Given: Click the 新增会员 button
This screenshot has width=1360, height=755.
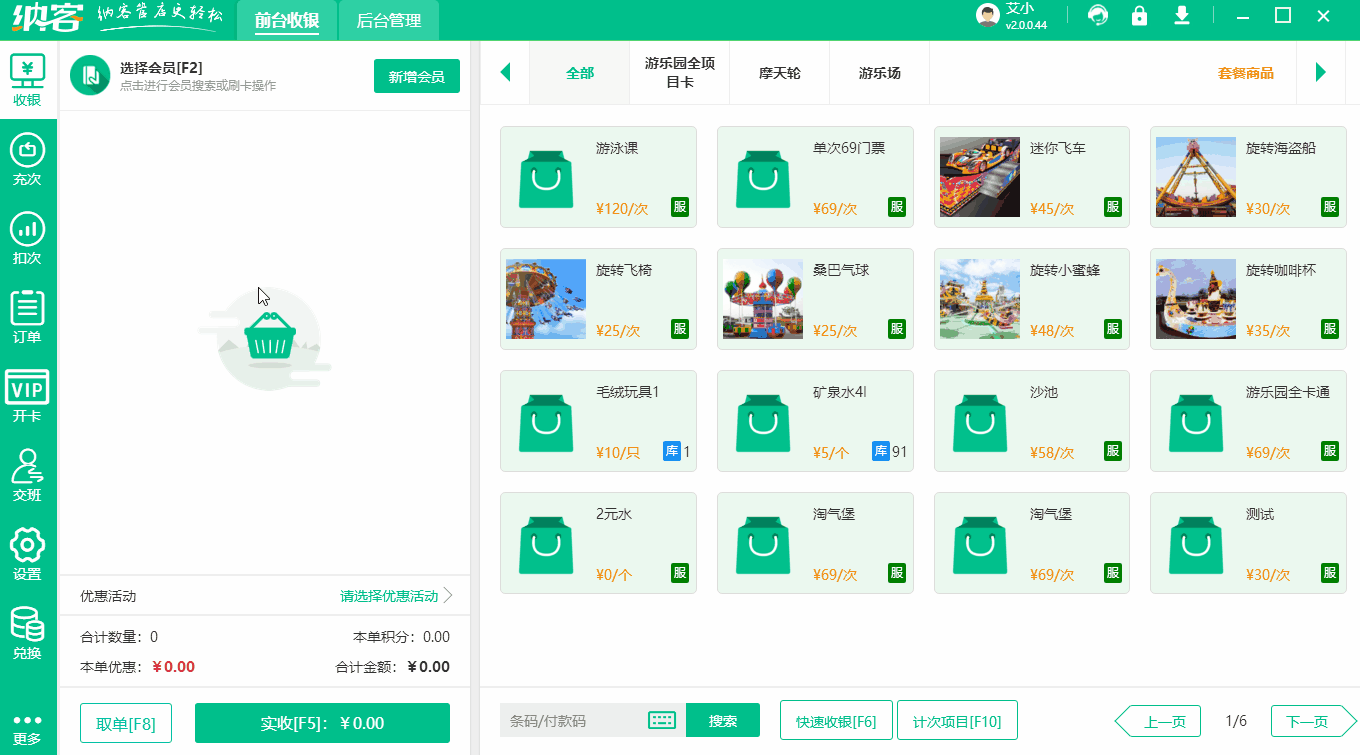Looking at the screenshot, I should click(417, 75).
